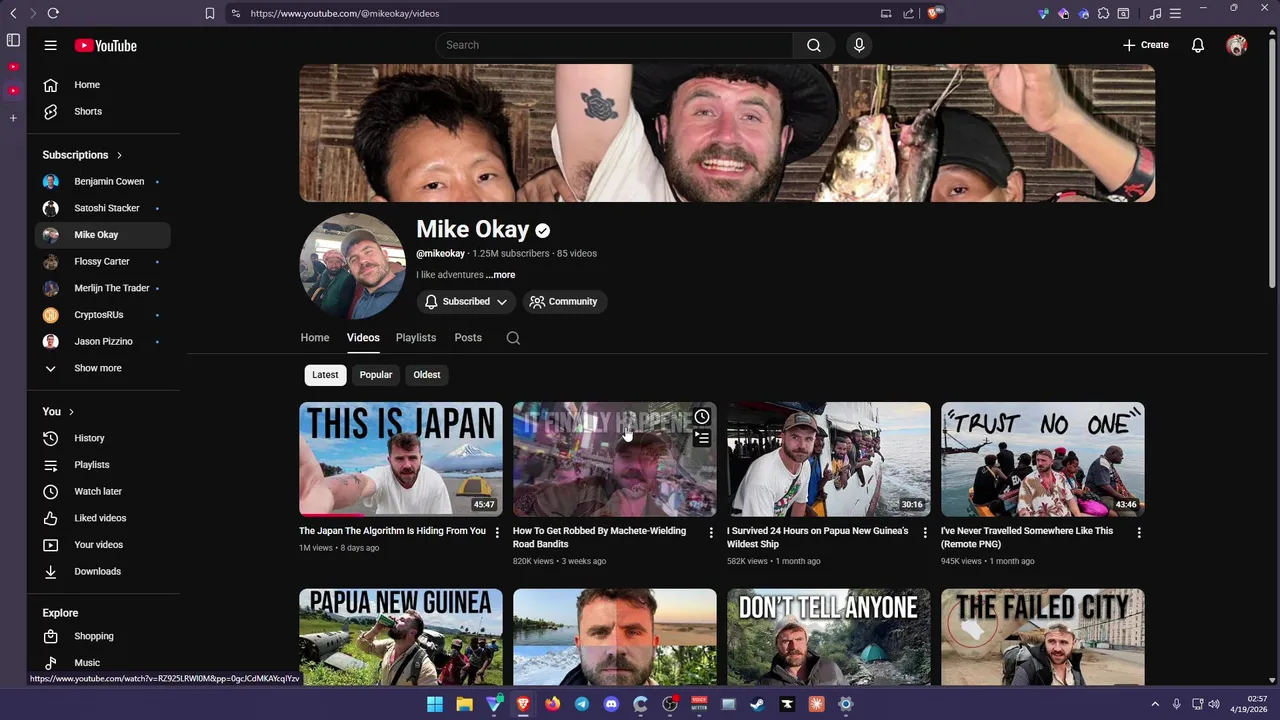Viewport: 1280px width, 720px height.
Task: Click the Mike Okay channel avatar
Action: pos(353,266)
